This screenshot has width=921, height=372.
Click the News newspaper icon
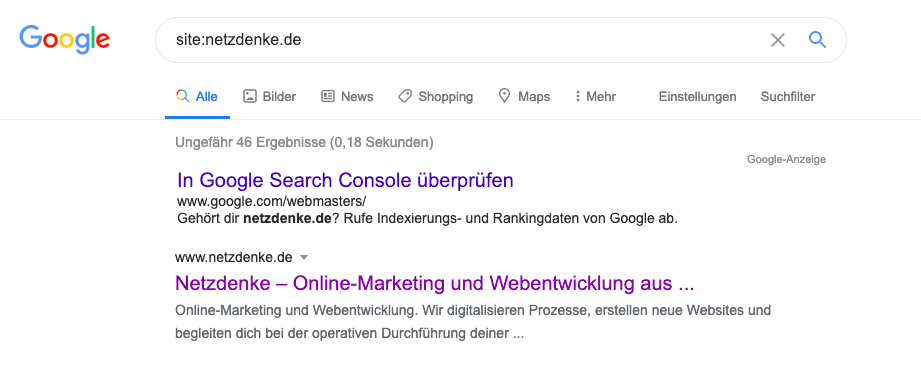point(328,96)
